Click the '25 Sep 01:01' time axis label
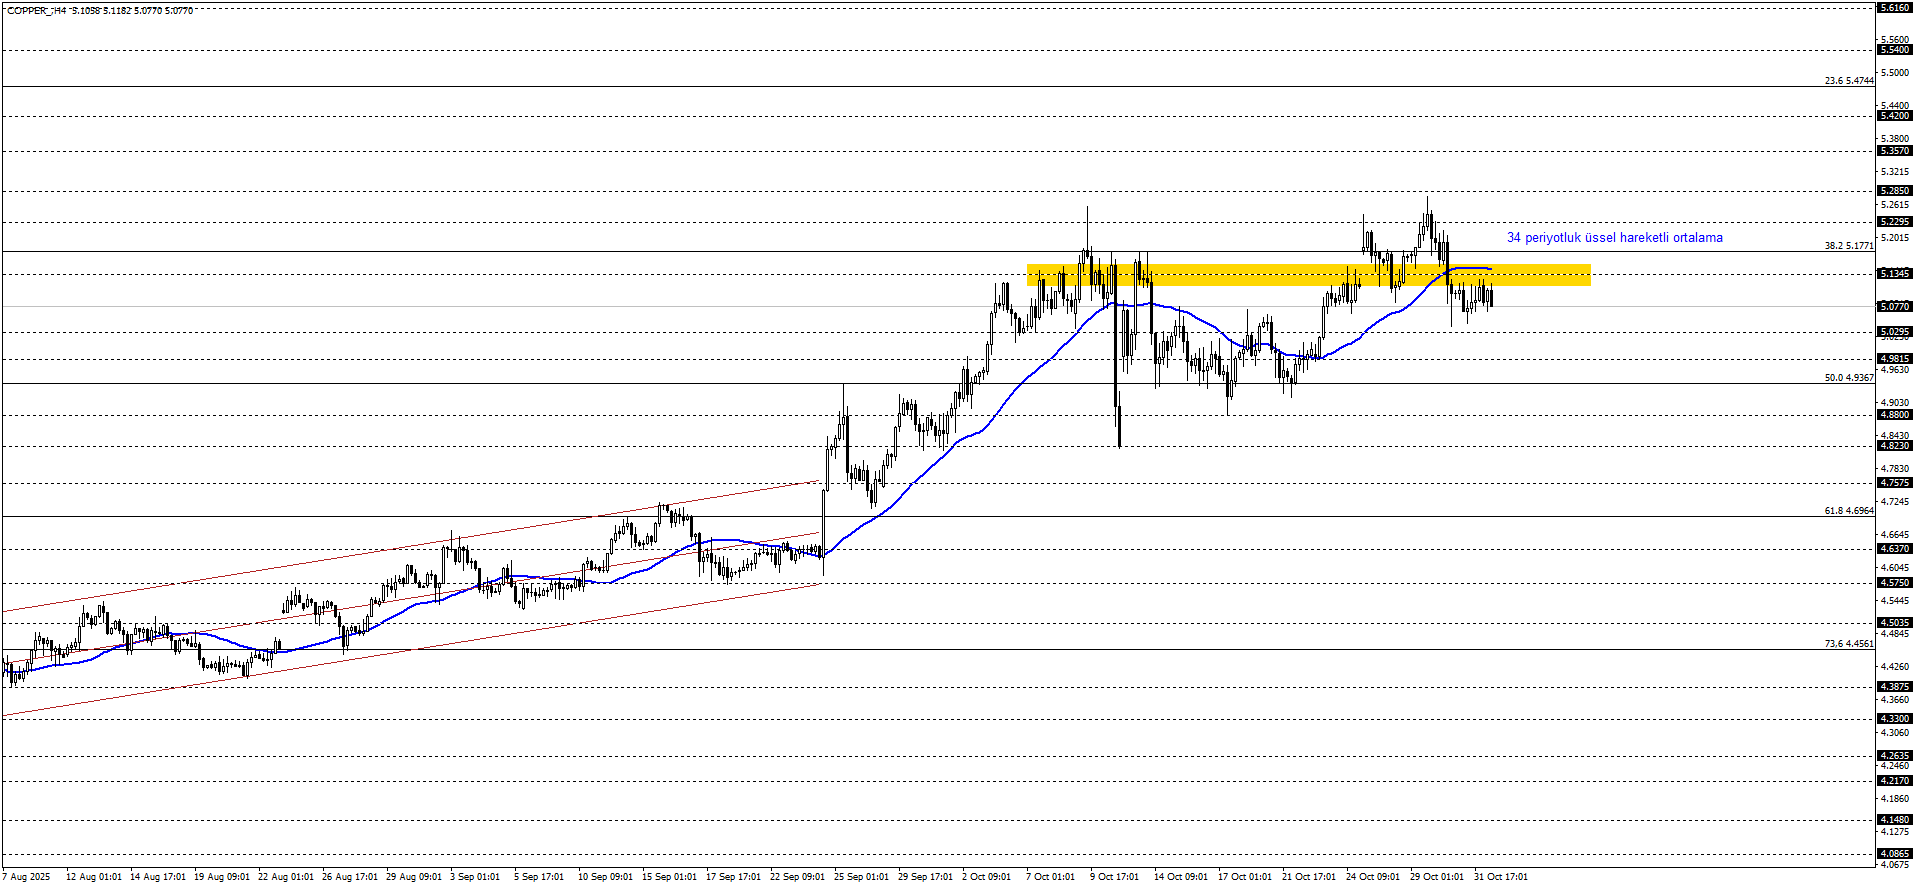This screenshot has height=888, width=1916. (860, 877)
